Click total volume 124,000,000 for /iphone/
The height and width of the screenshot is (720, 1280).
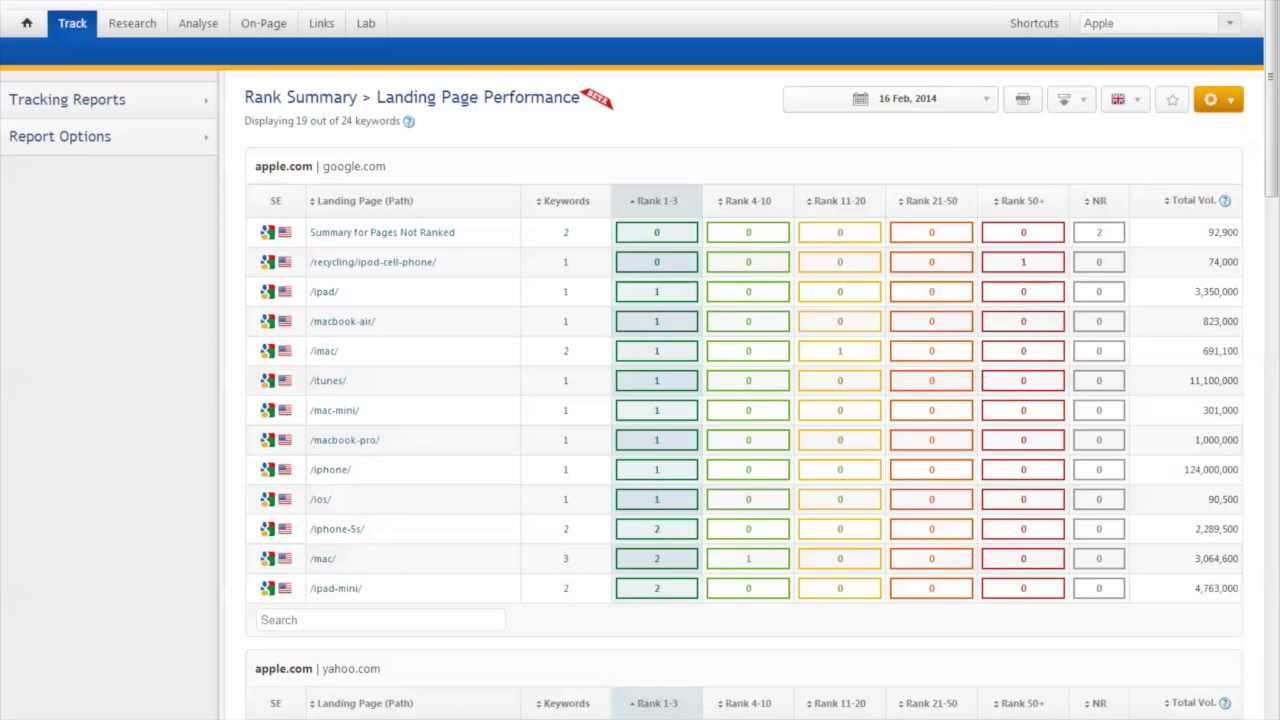point(1211,470)
